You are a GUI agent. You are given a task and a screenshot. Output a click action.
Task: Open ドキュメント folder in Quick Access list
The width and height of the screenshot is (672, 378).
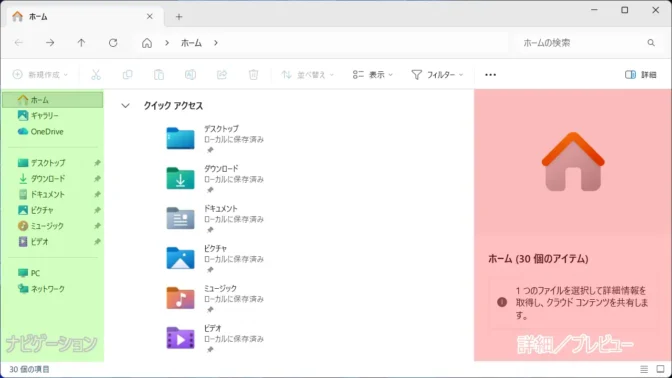(x=215, y=219)
